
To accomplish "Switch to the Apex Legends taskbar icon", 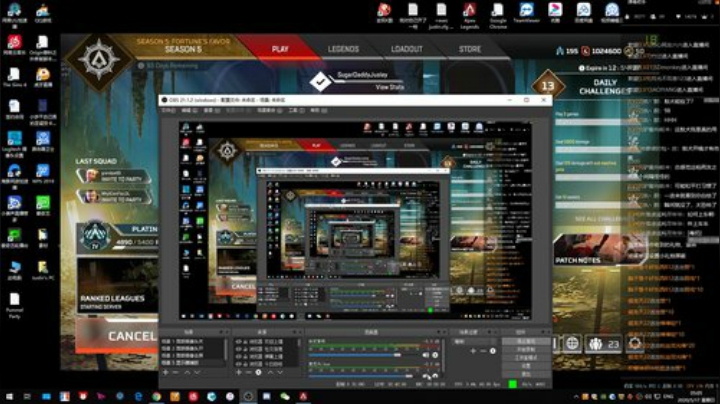I will [304, 396].
